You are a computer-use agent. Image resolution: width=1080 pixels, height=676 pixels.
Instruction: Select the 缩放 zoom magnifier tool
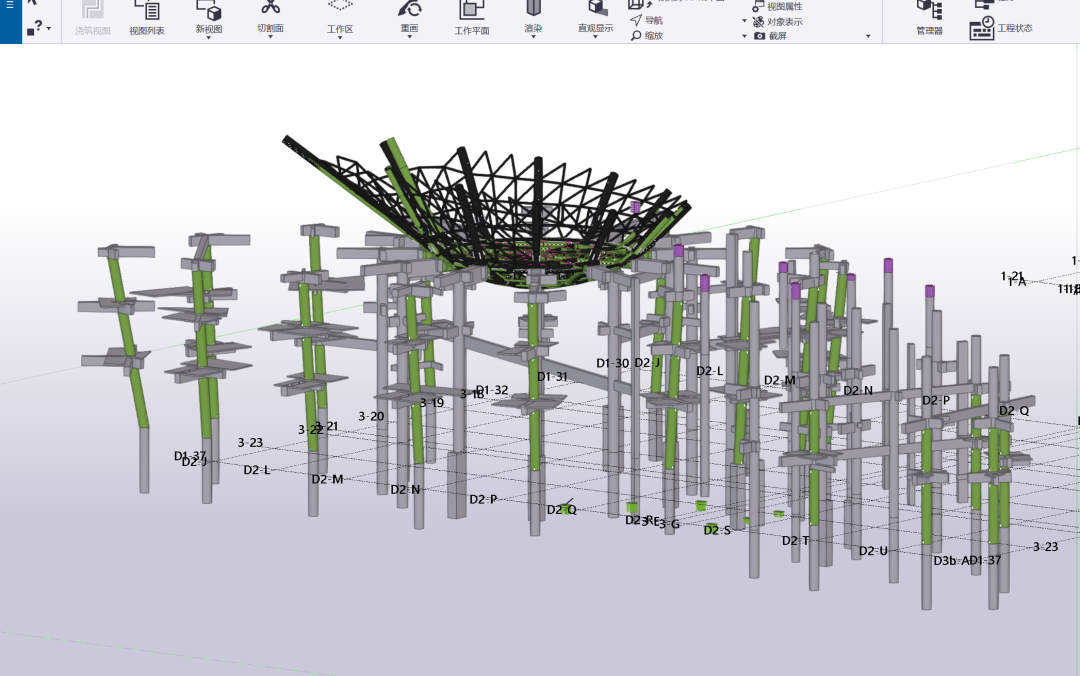[x=647, y=36]
